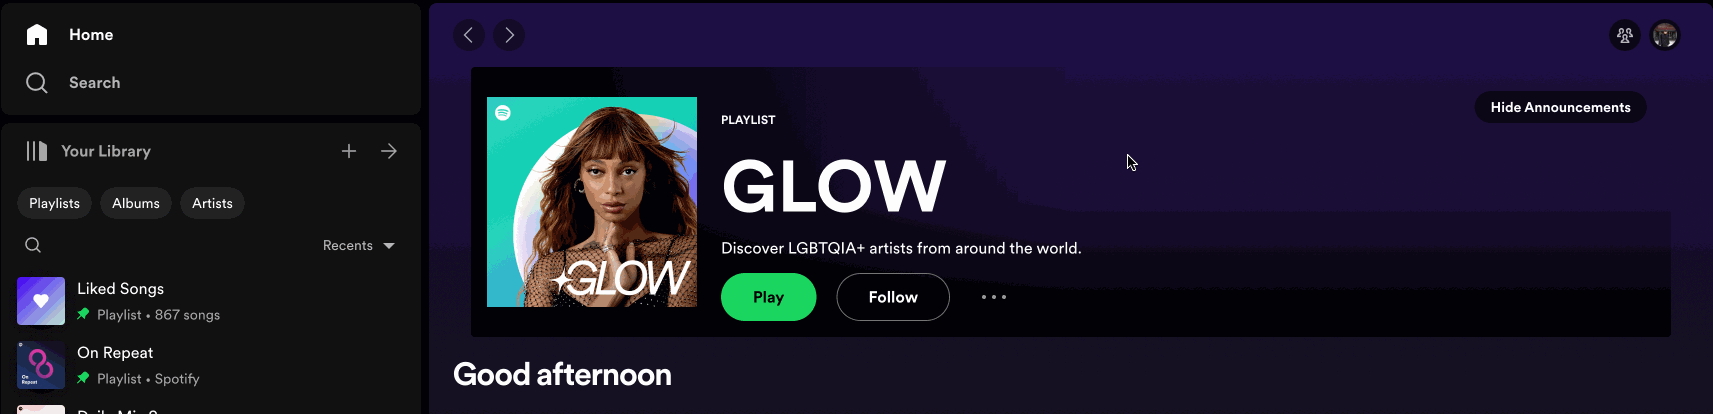The height and width of the screenshot is (414, 1713).
Task: Open the Recents sort dropdown
Action: click(359, 245)
